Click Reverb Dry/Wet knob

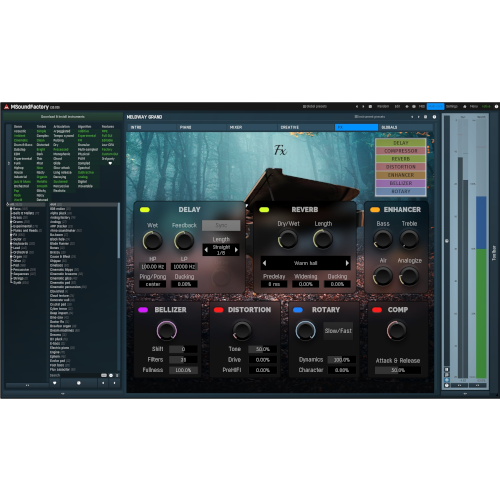coord(288,239)
